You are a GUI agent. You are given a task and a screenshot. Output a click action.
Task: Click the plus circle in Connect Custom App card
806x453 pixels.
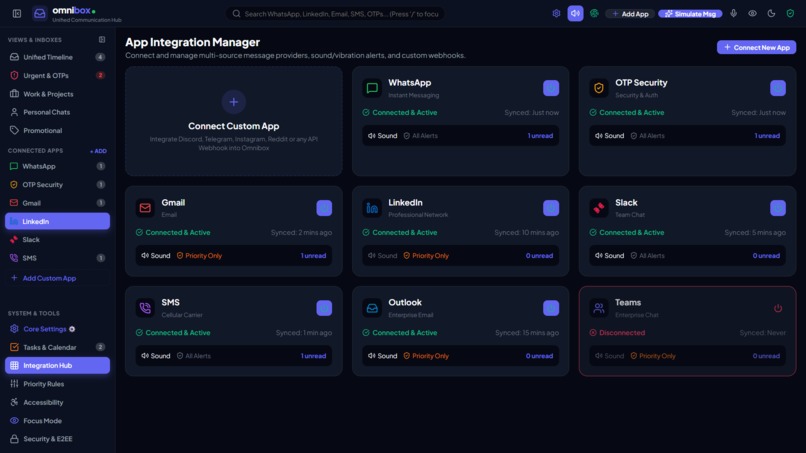233,102
